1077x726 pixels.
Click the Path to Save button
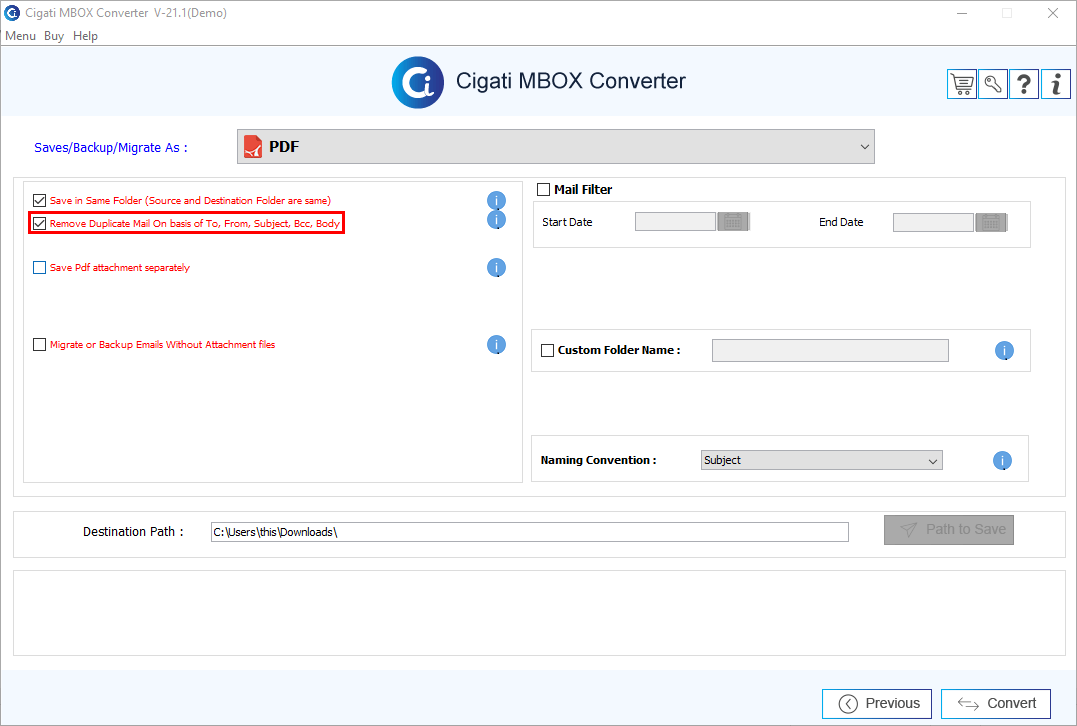point(949,530)
